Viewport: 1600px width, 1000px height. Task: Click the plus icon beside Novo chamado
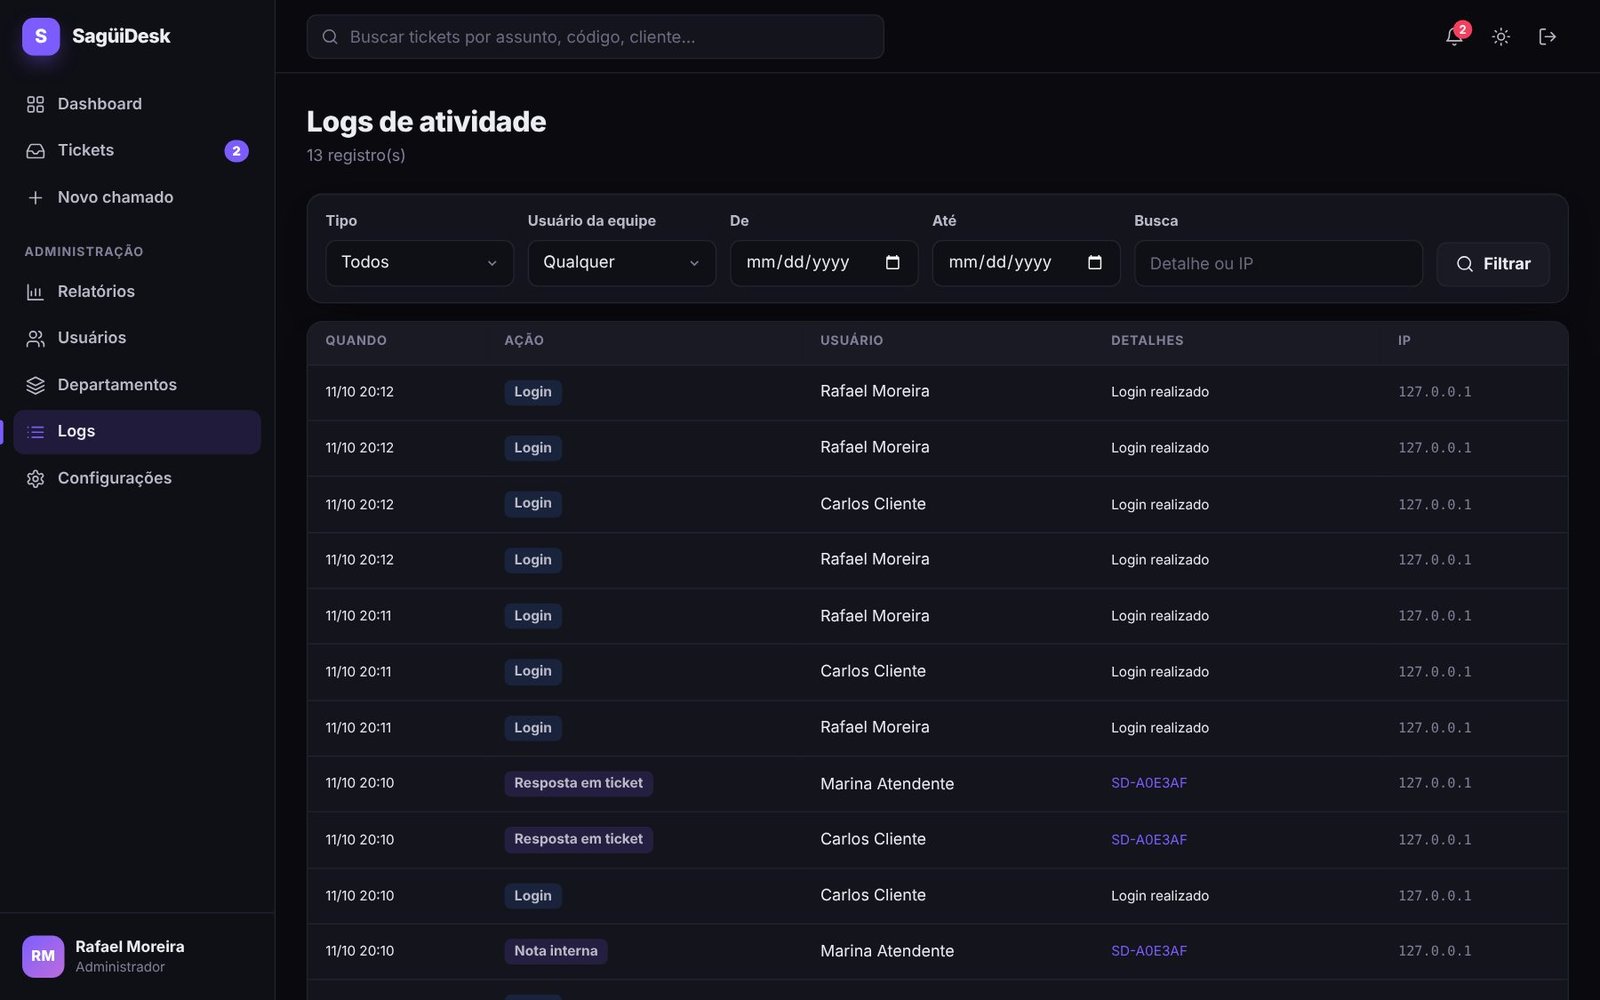pos(36,198)
